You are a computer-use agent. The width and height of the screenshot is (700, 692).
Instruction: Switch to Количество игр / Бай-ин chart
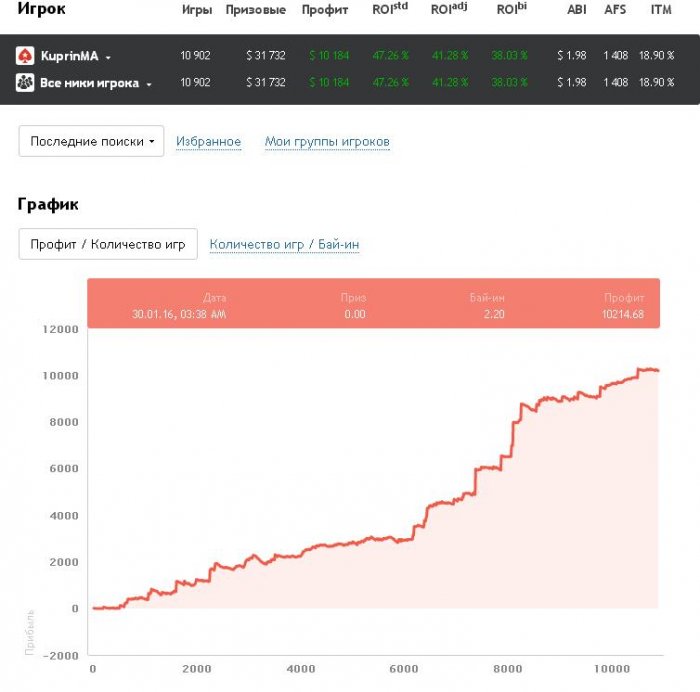click(284, 244)
